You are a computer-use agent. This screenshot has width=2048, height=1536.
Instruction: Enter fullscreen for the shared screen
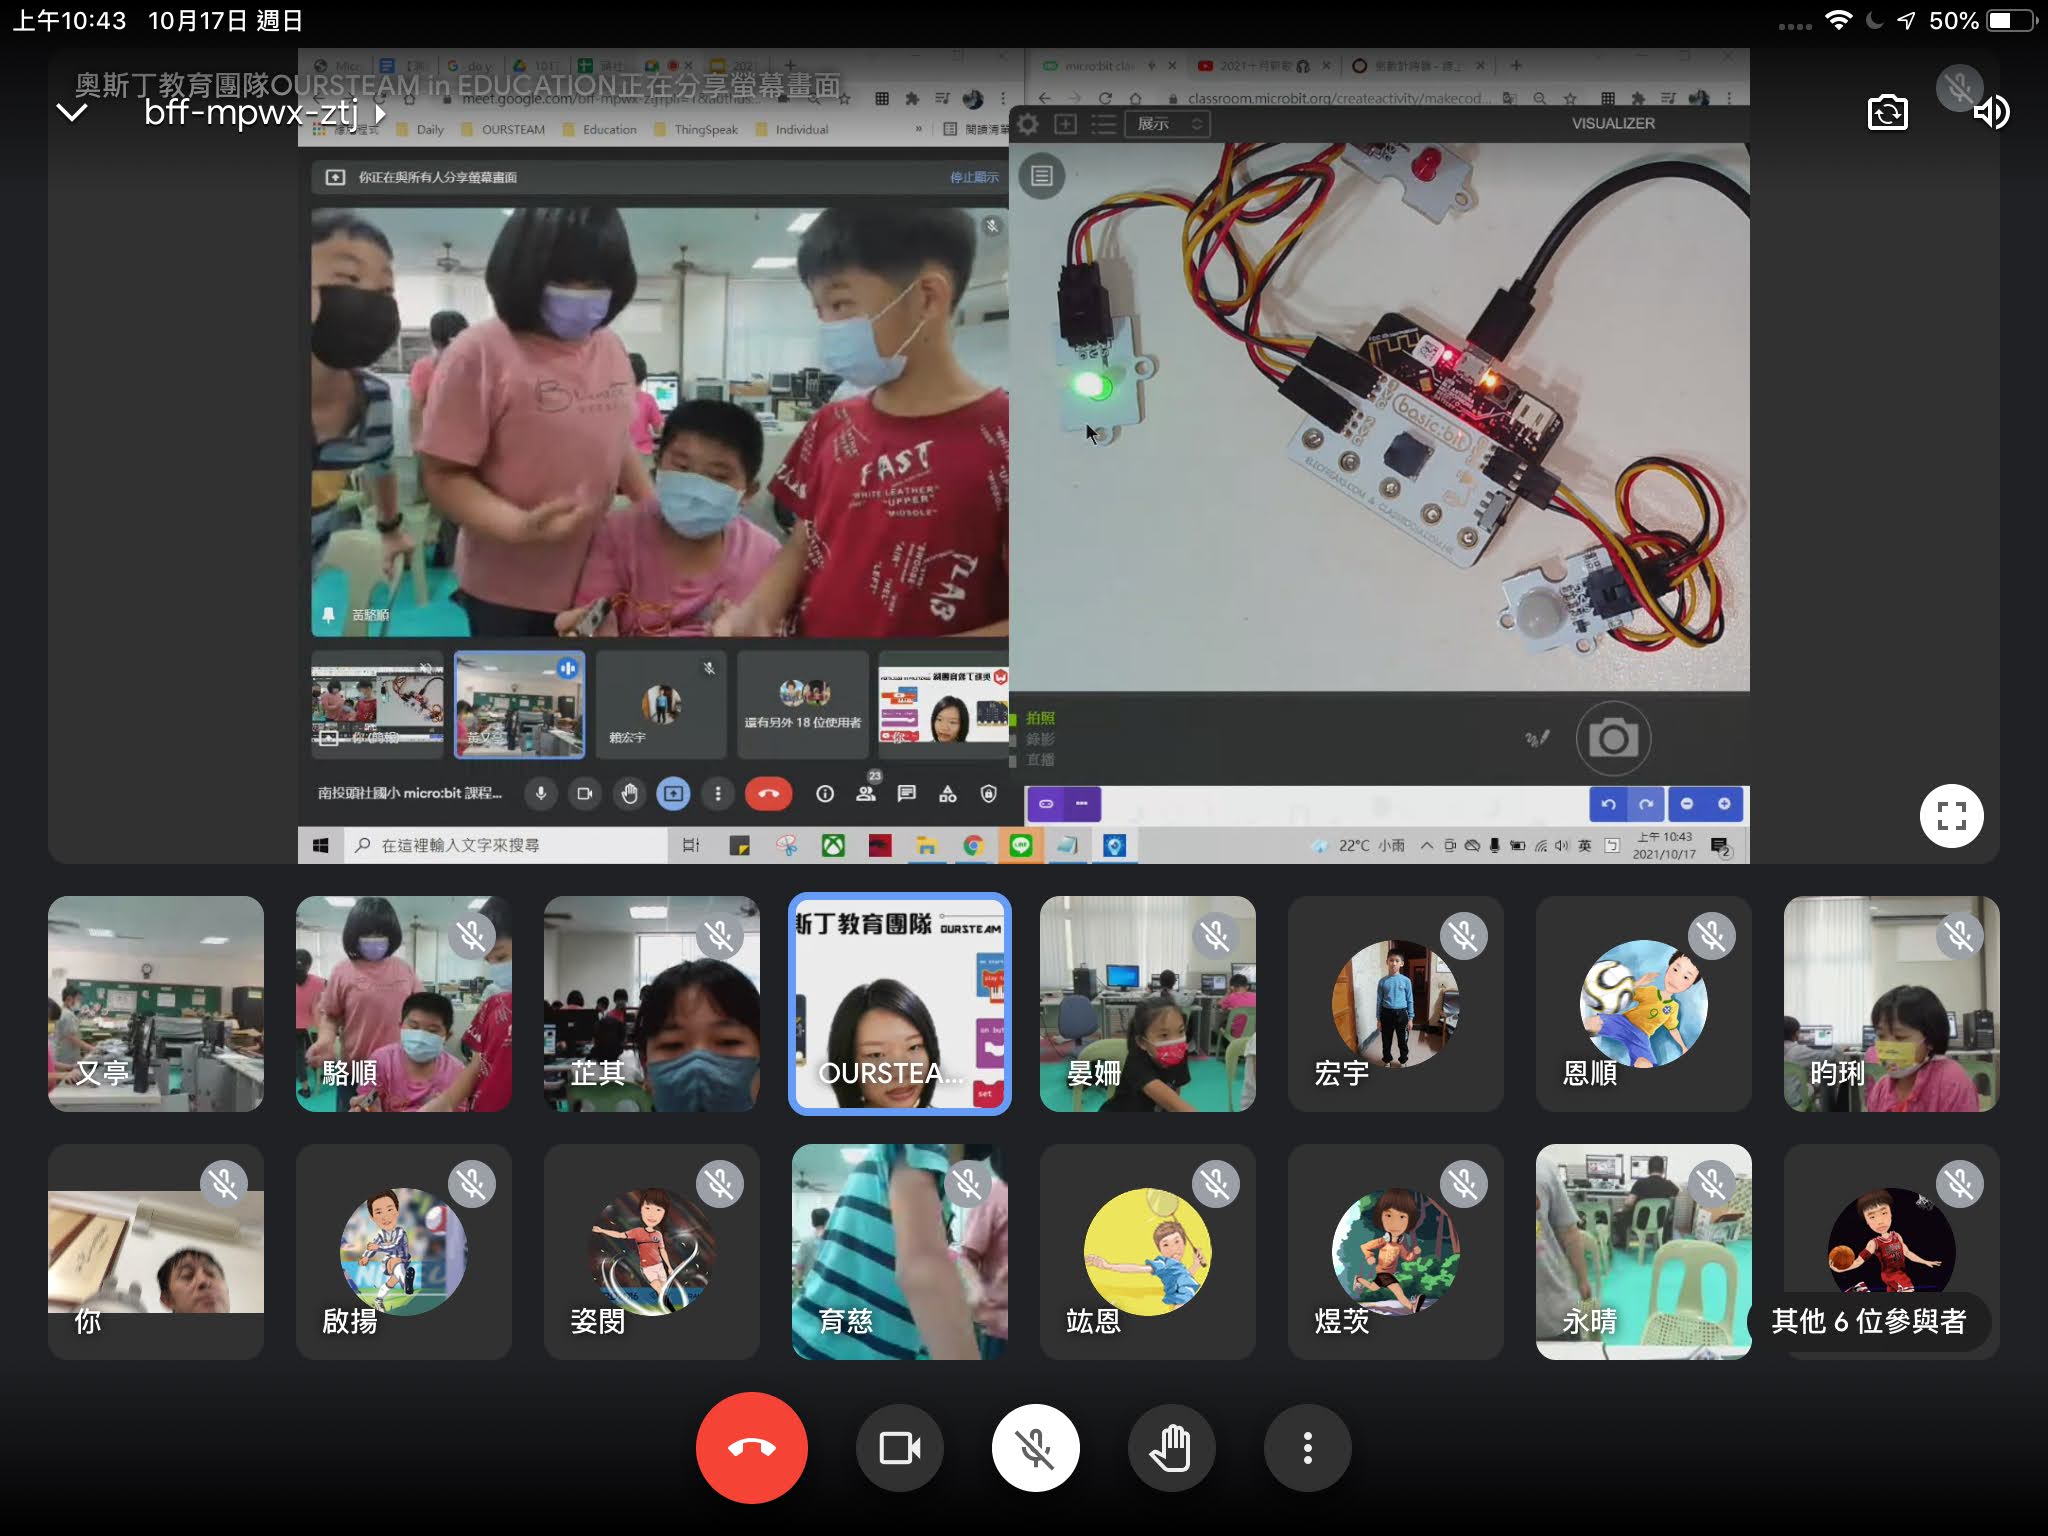tap(1951, 816)
